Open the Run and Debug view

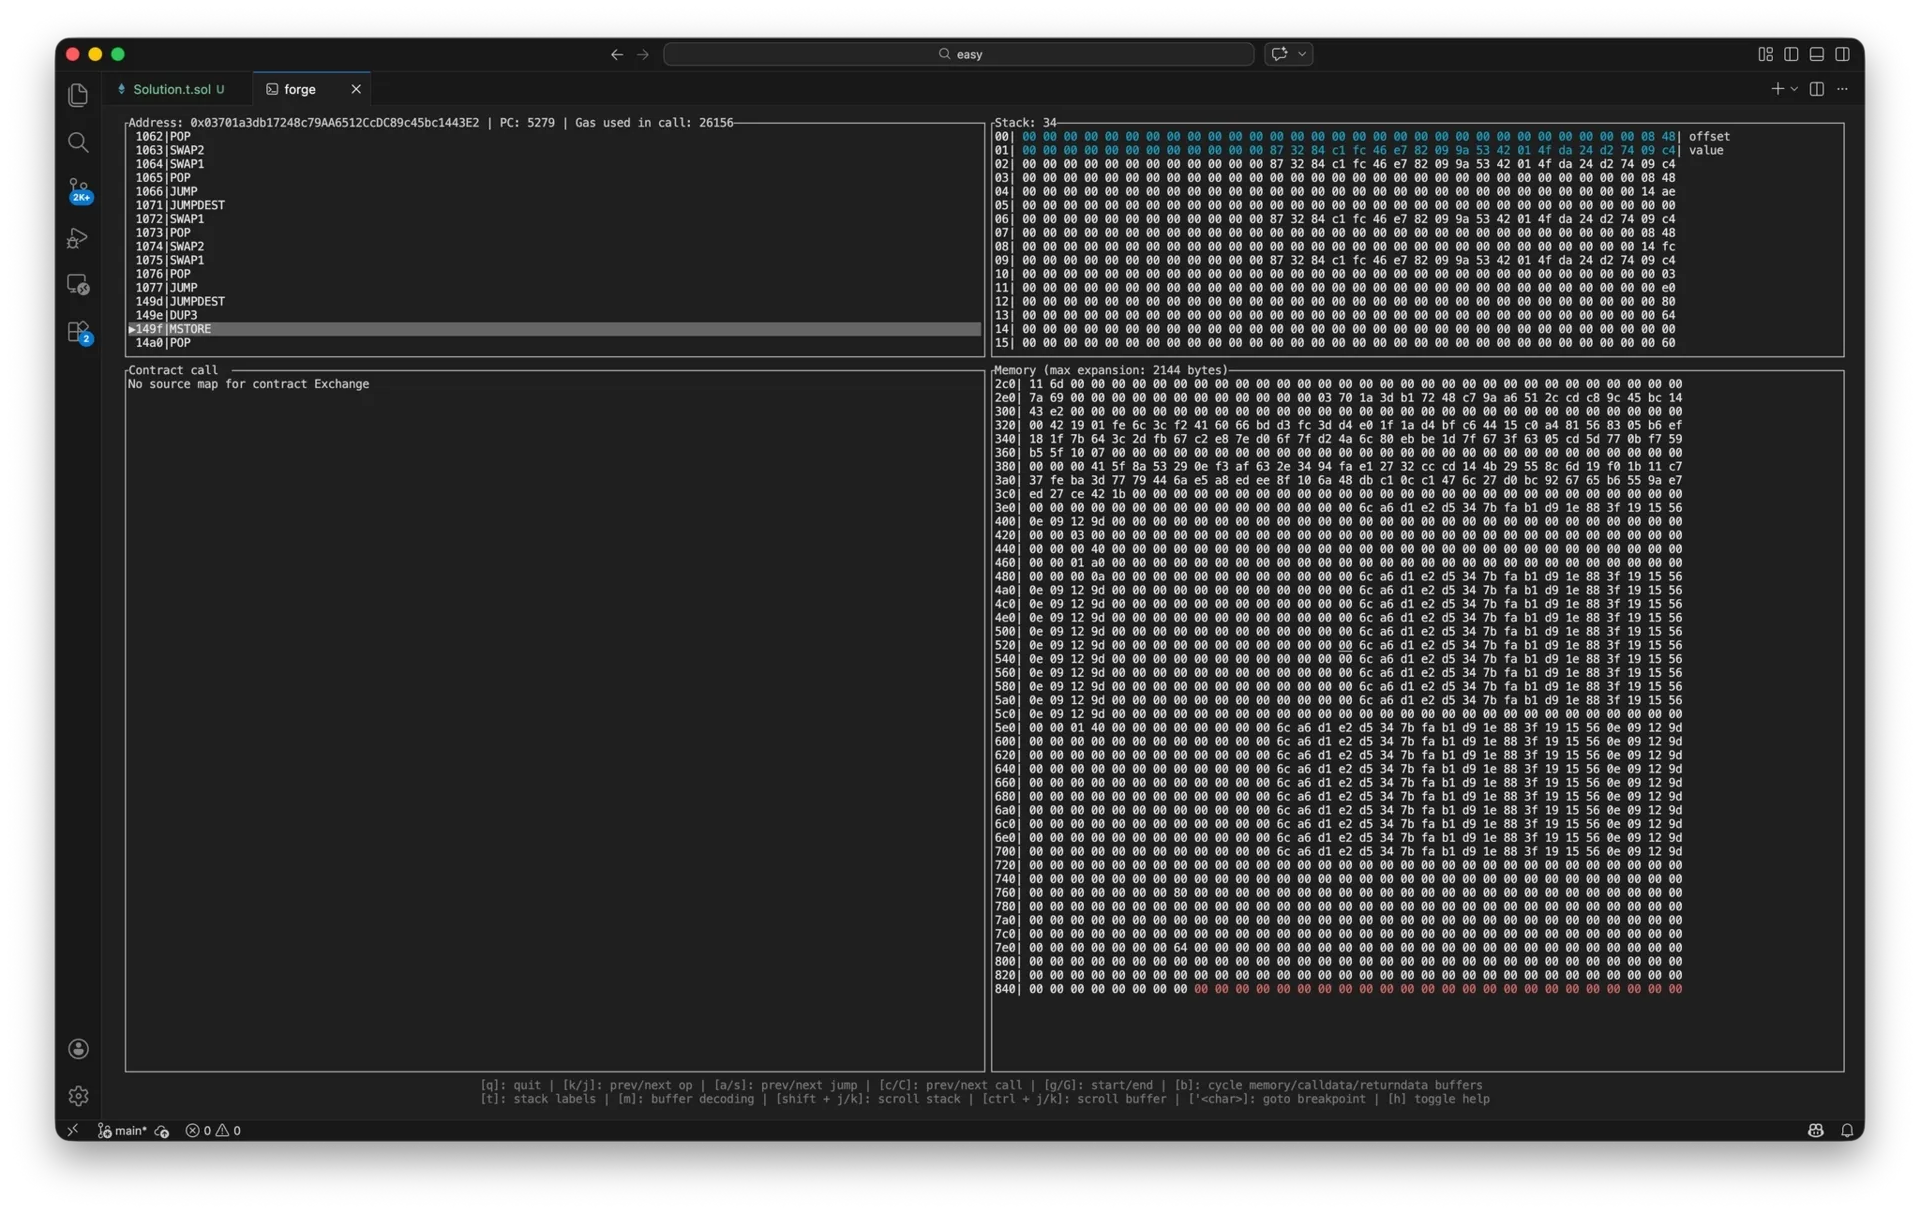[x=78, y=238]
